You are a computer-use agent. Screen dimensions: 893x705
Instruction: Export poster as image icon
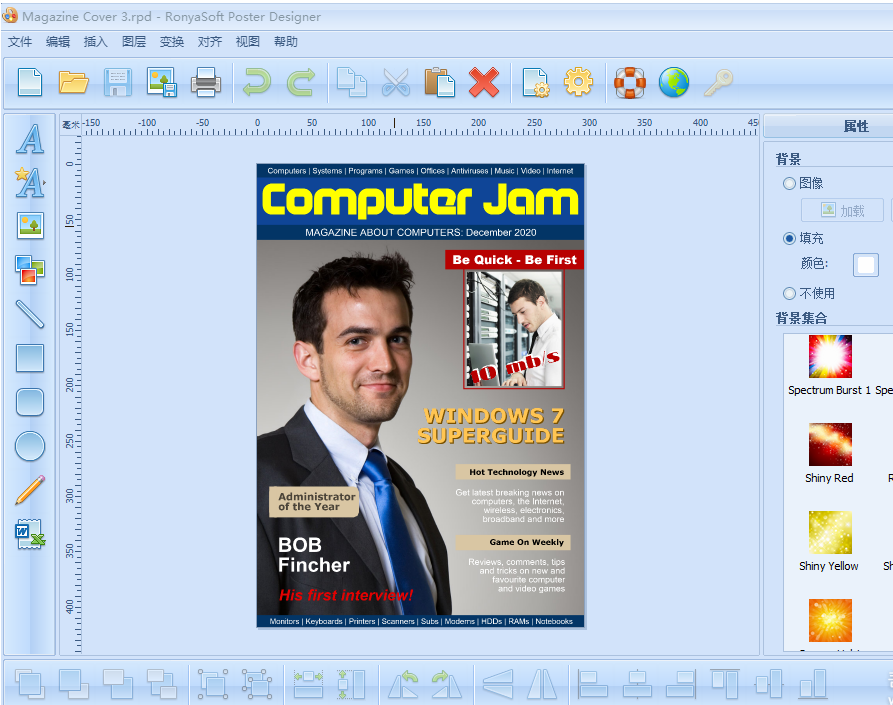coord(162,83)
